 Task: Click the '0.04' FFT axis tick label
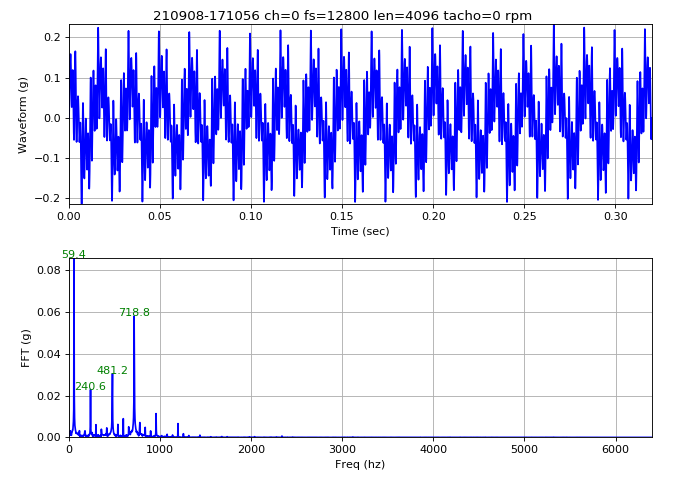click(x=48, y=354)
